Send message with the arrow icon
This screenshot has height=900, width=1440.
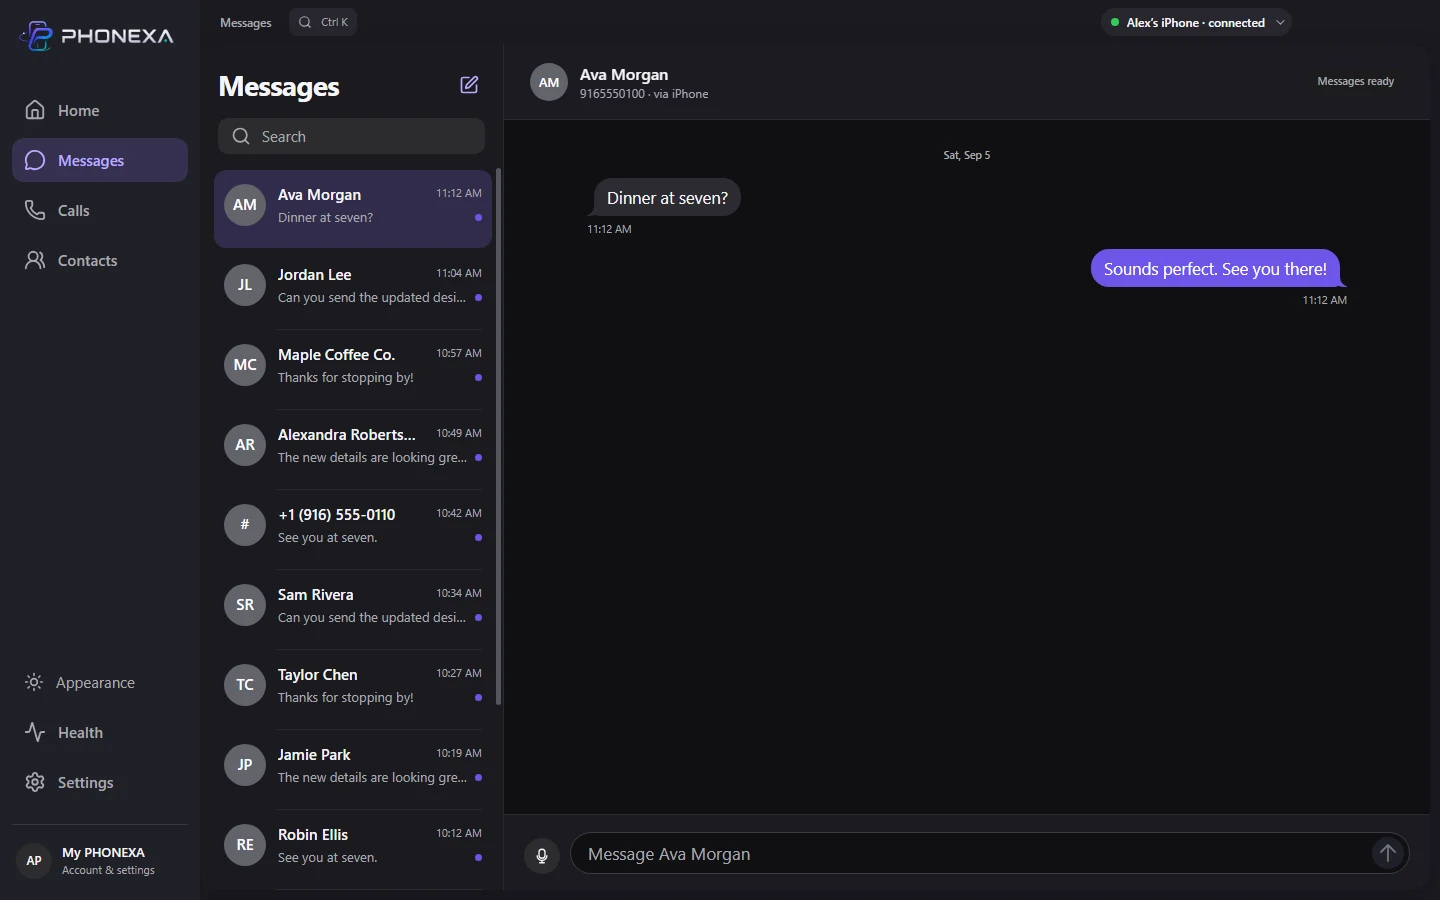coord(1387,853)
